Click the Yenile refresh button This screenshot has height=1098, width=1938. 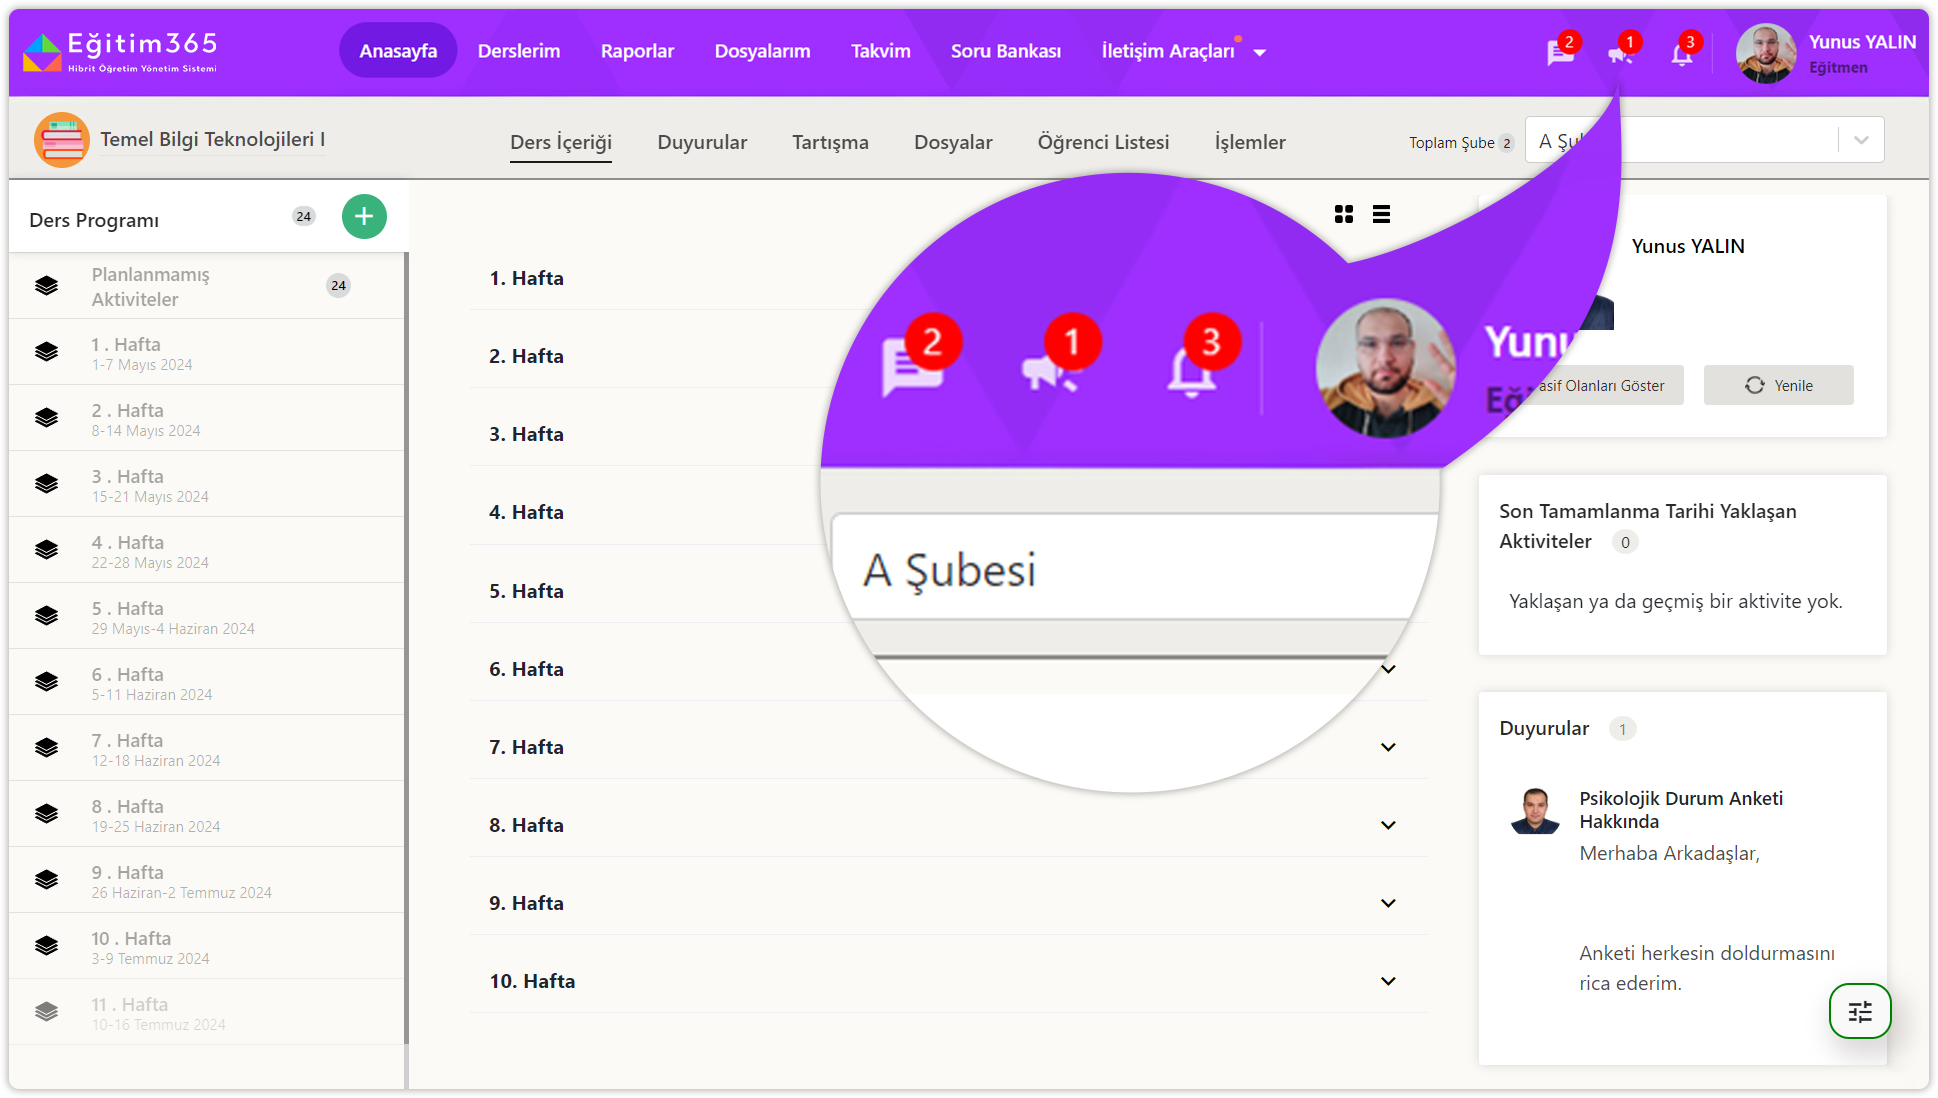point(1778,385)
